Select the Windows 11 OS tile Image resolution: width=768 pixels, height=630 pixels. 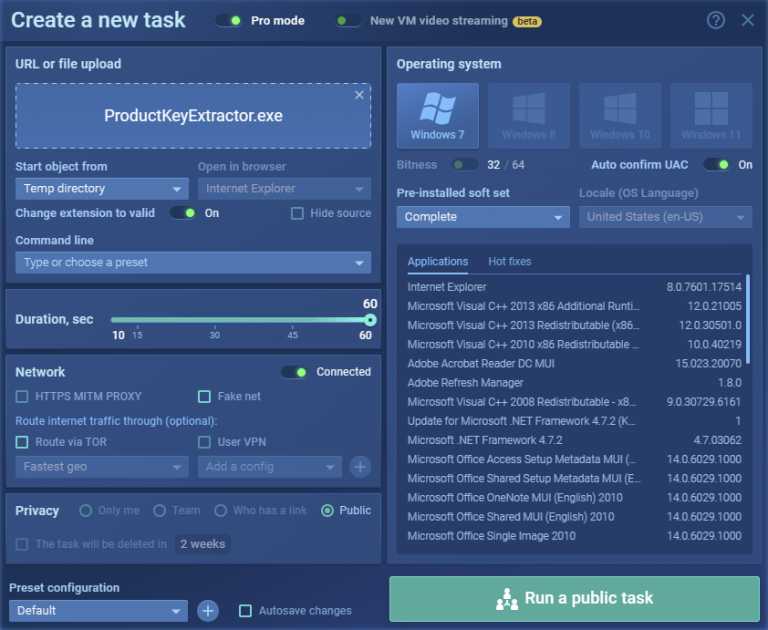tap(711, 116)
